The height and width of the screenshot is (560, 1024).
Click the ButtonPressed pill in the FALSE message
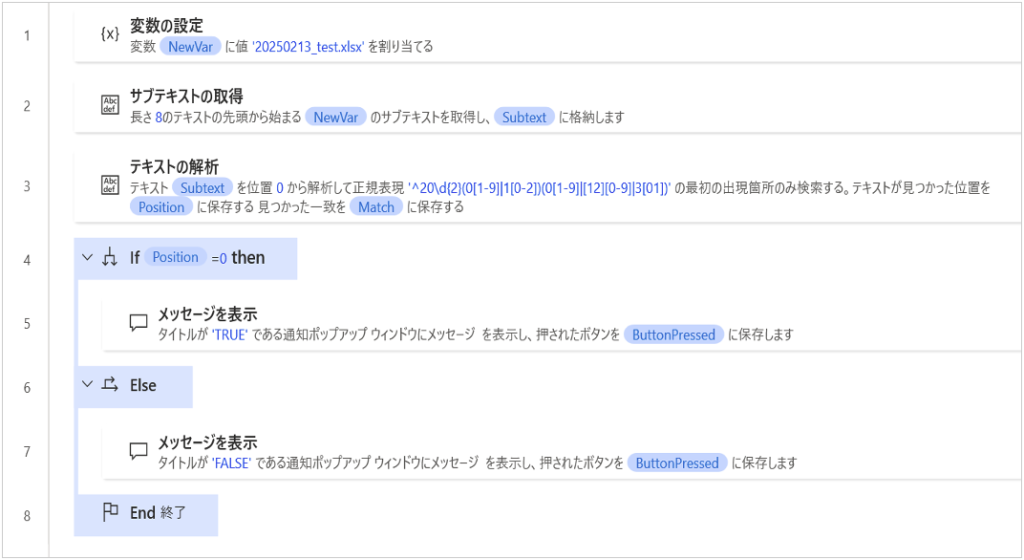click(x=677, y=463)
